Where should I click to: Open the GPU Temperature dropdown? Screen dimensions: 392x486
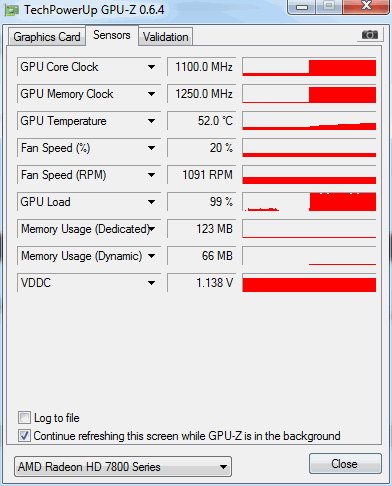tap(151, 121)
